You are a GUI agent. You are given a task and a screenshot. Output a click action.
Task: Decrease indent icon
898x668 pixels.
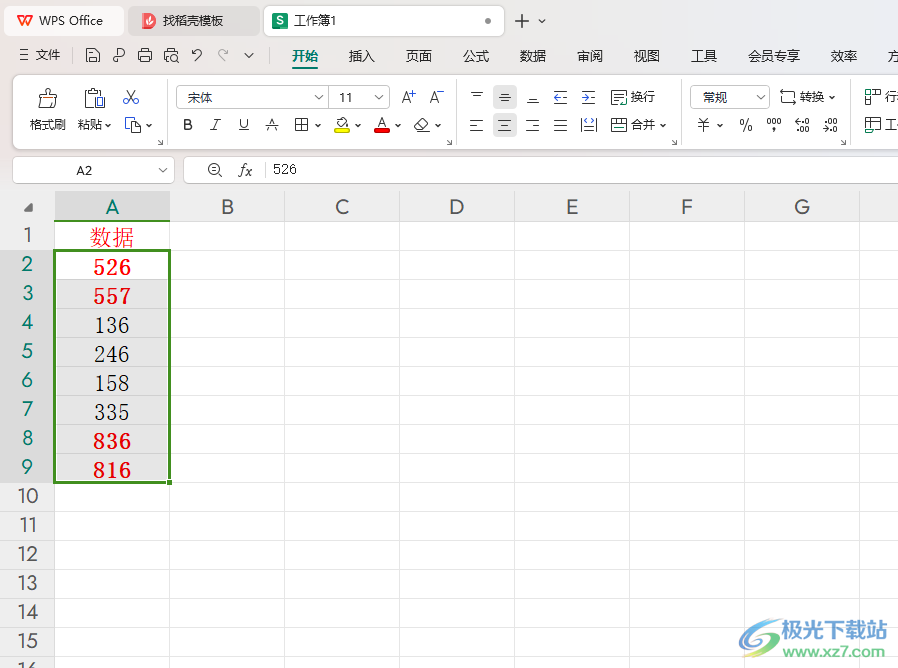click(x=561, y=97)
